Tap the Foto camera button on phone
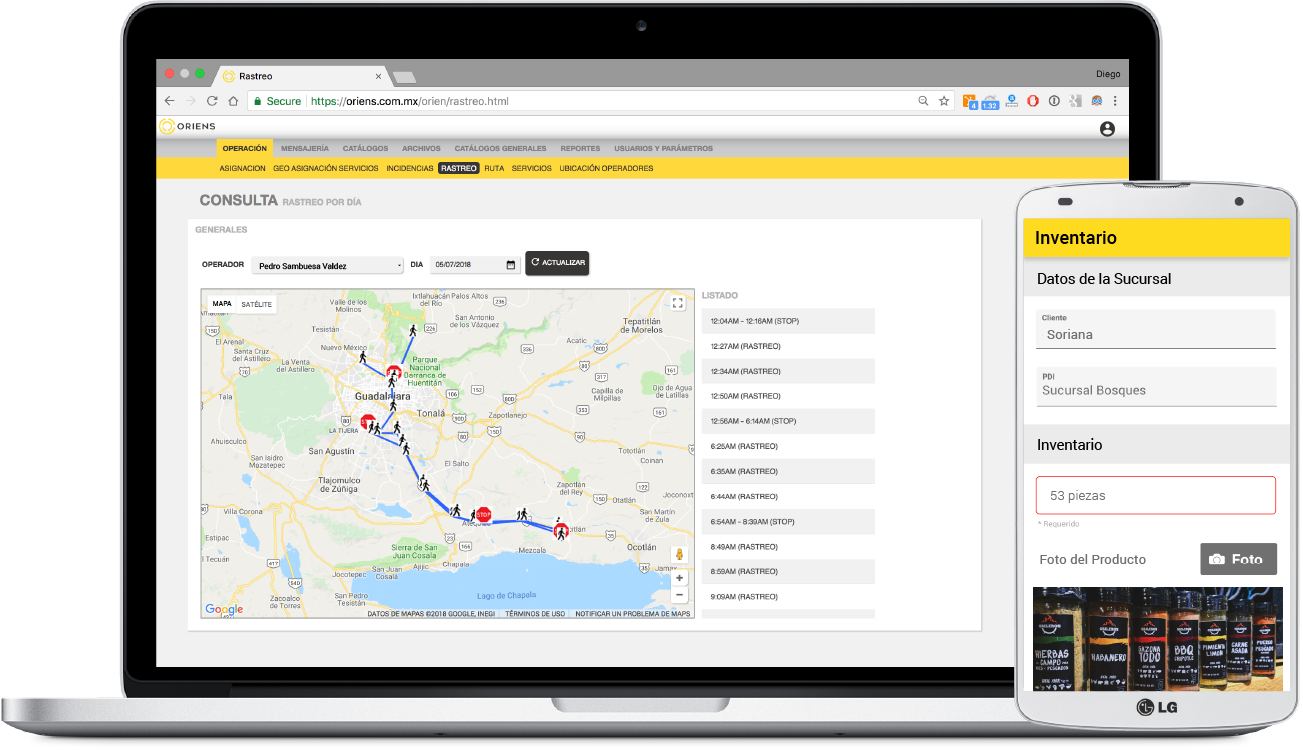The image size is (1303, 750). point(1238,559)
